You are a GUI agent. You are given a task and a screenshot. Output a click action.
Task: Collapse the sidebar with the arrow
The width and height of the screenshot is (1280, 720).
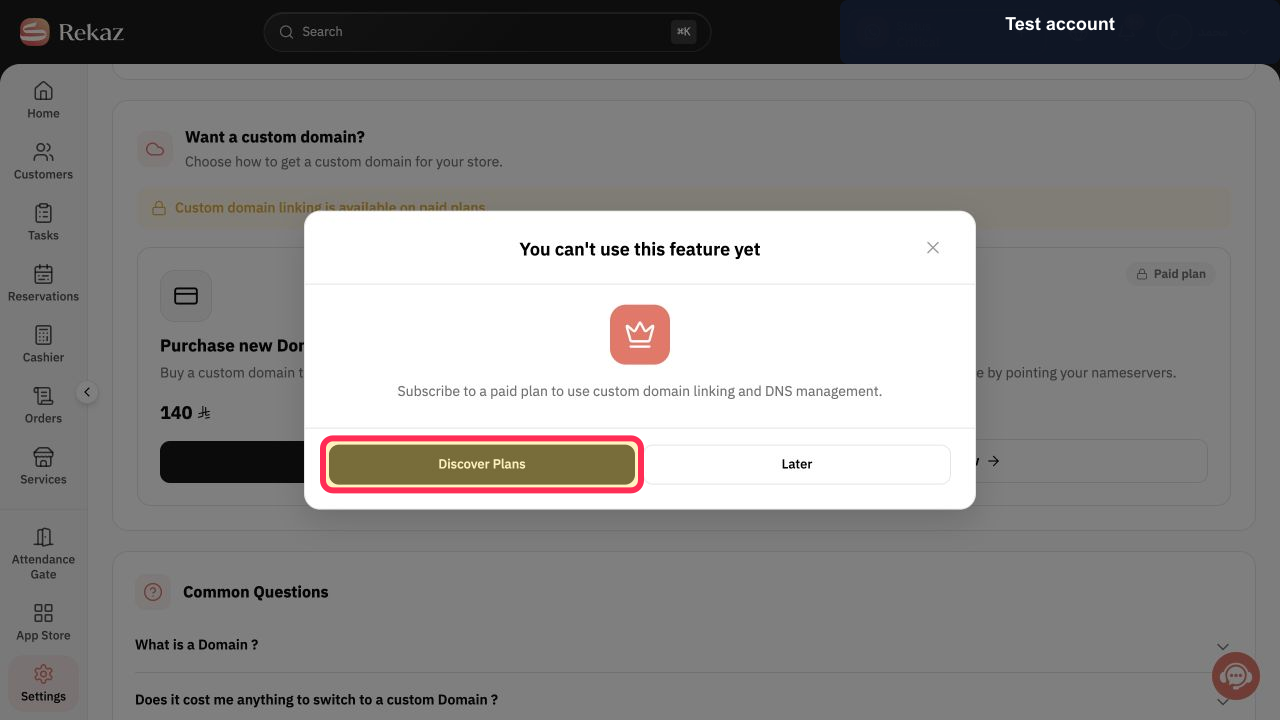(87, 392)
